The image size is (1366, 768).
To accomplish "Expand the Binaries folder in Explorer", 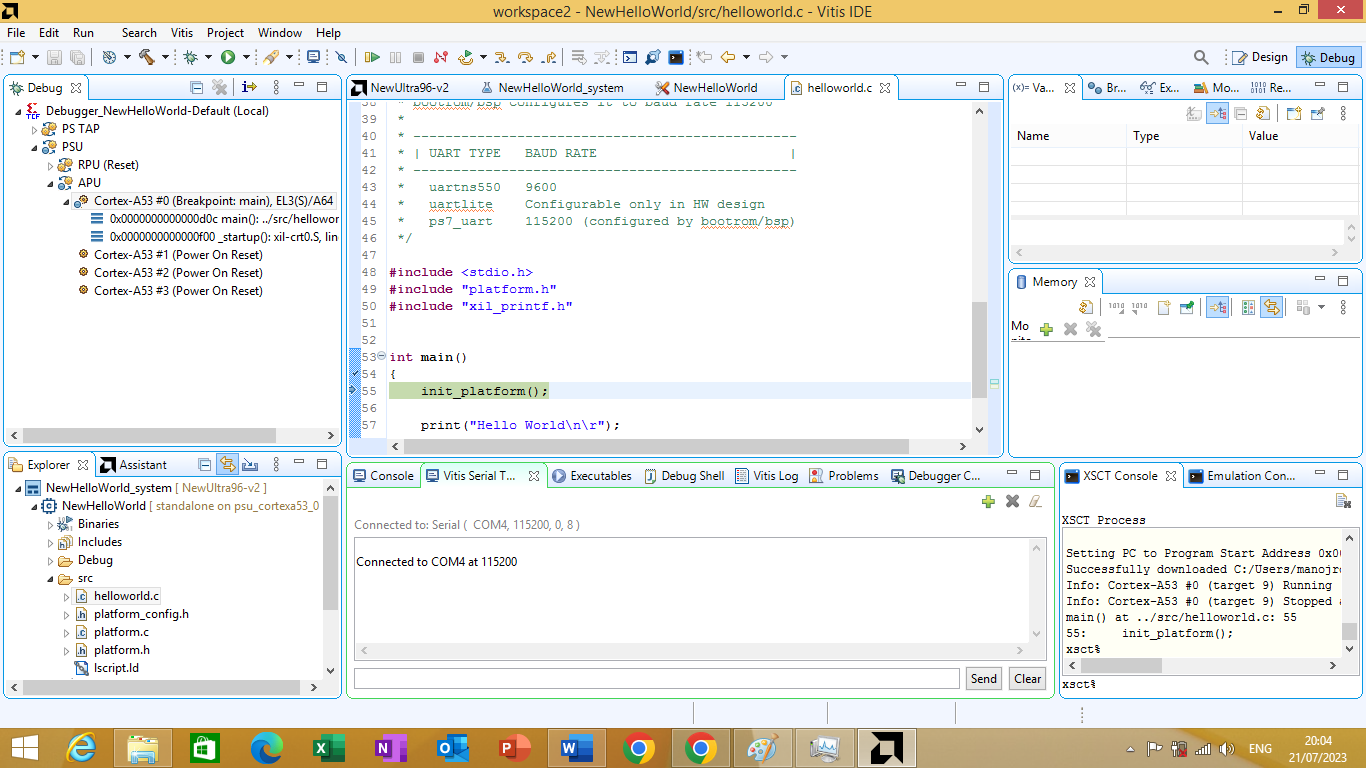I will coord(50,524).
